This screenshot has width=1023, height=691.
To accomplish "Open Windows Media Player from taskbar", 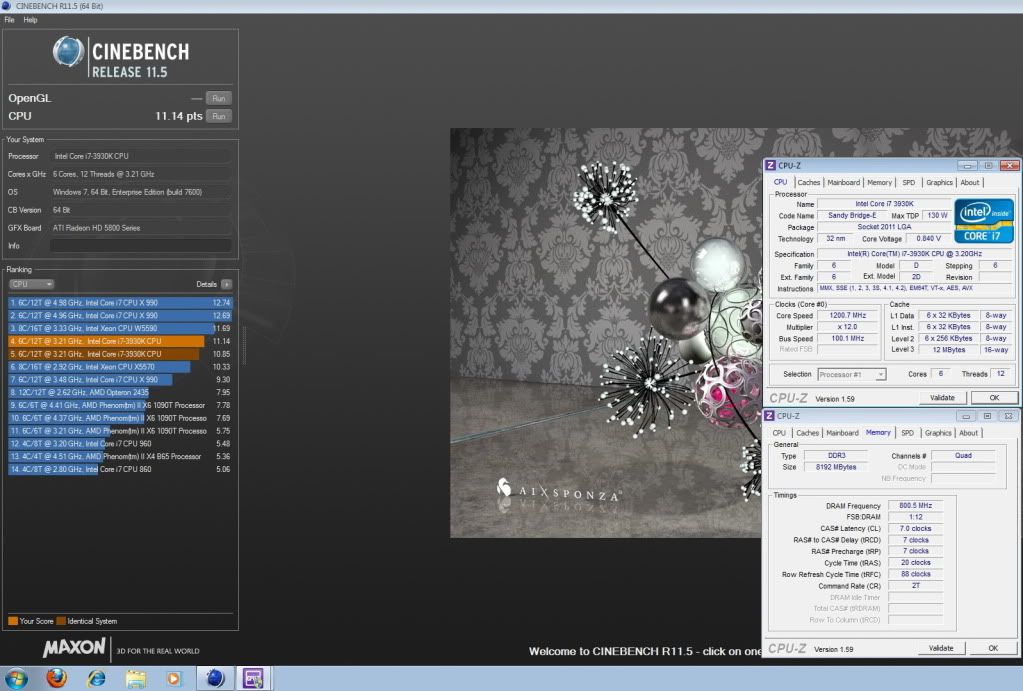I will [x=174, y=679].
